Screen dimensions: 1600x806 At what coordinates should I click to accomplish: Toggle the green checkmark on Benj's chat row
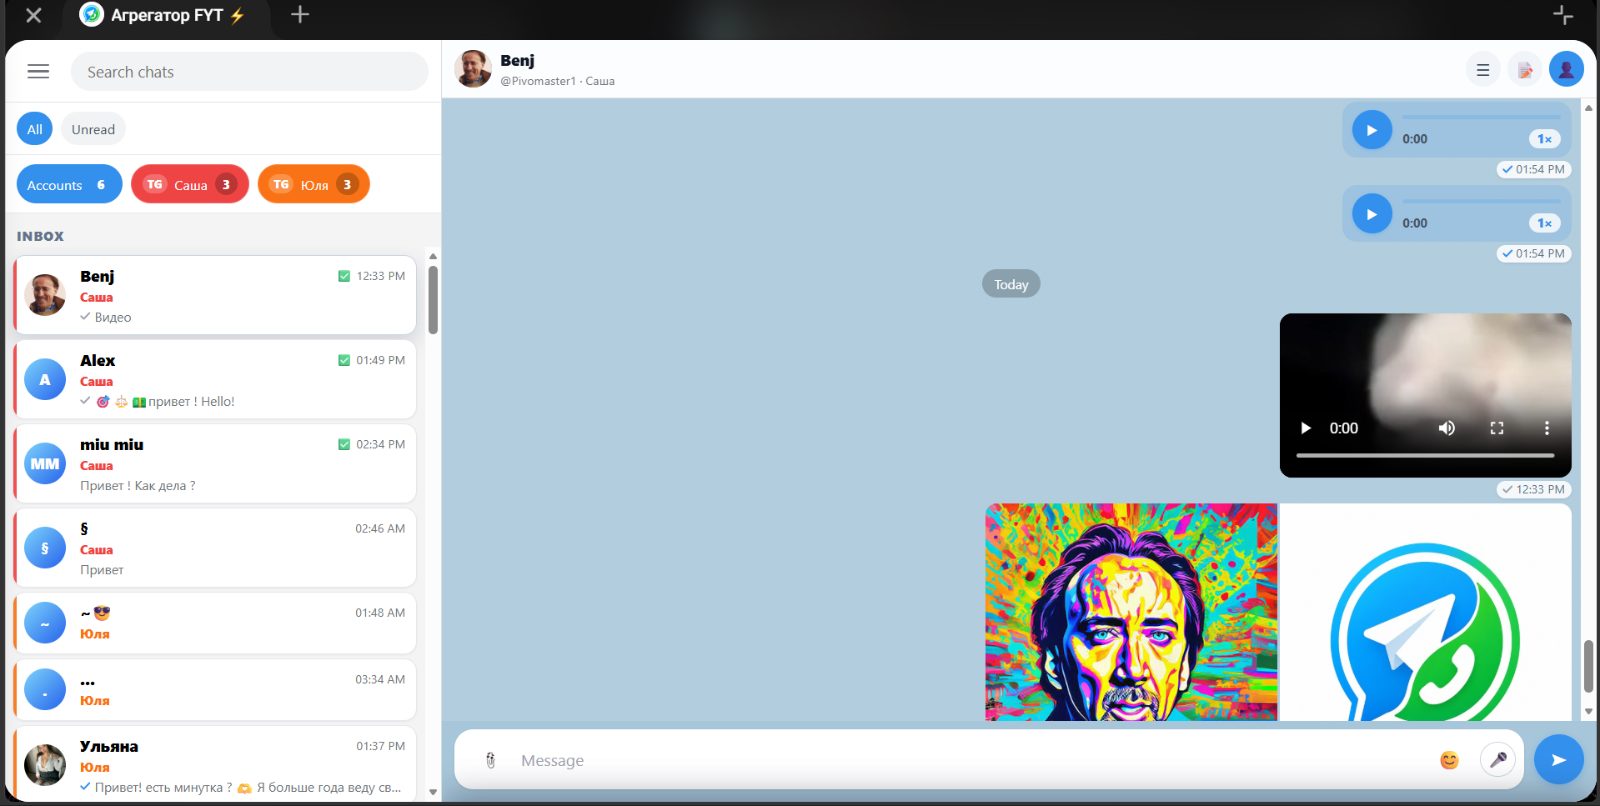click(x=344, y=276)
